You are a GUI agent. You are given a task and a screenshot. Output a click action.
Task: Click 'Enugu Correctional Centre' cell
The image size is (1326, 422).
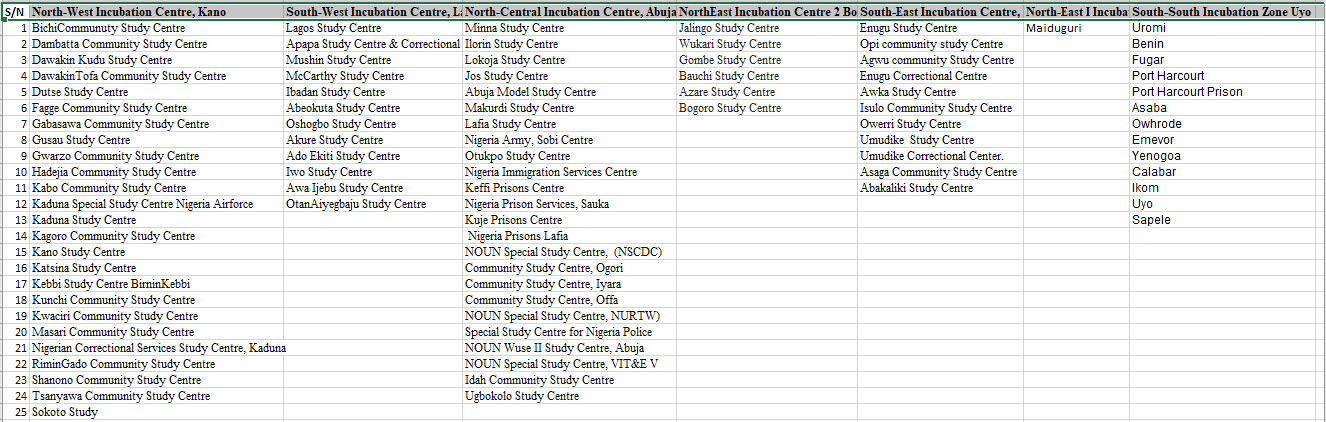[940, 76]
